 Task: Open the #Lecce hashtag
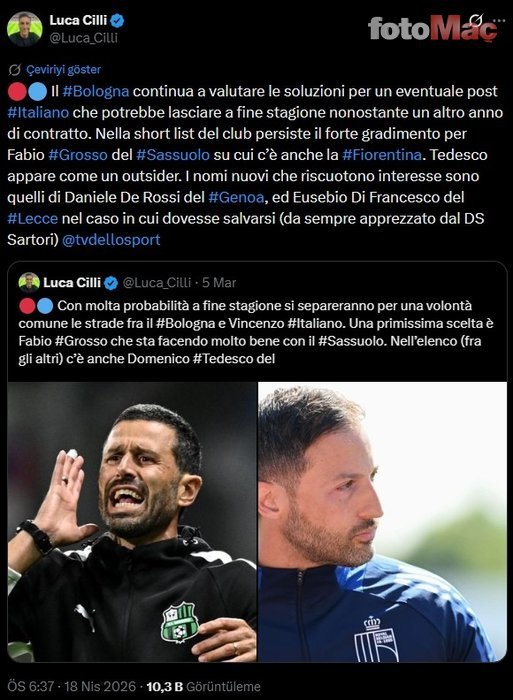coord(33,218)
